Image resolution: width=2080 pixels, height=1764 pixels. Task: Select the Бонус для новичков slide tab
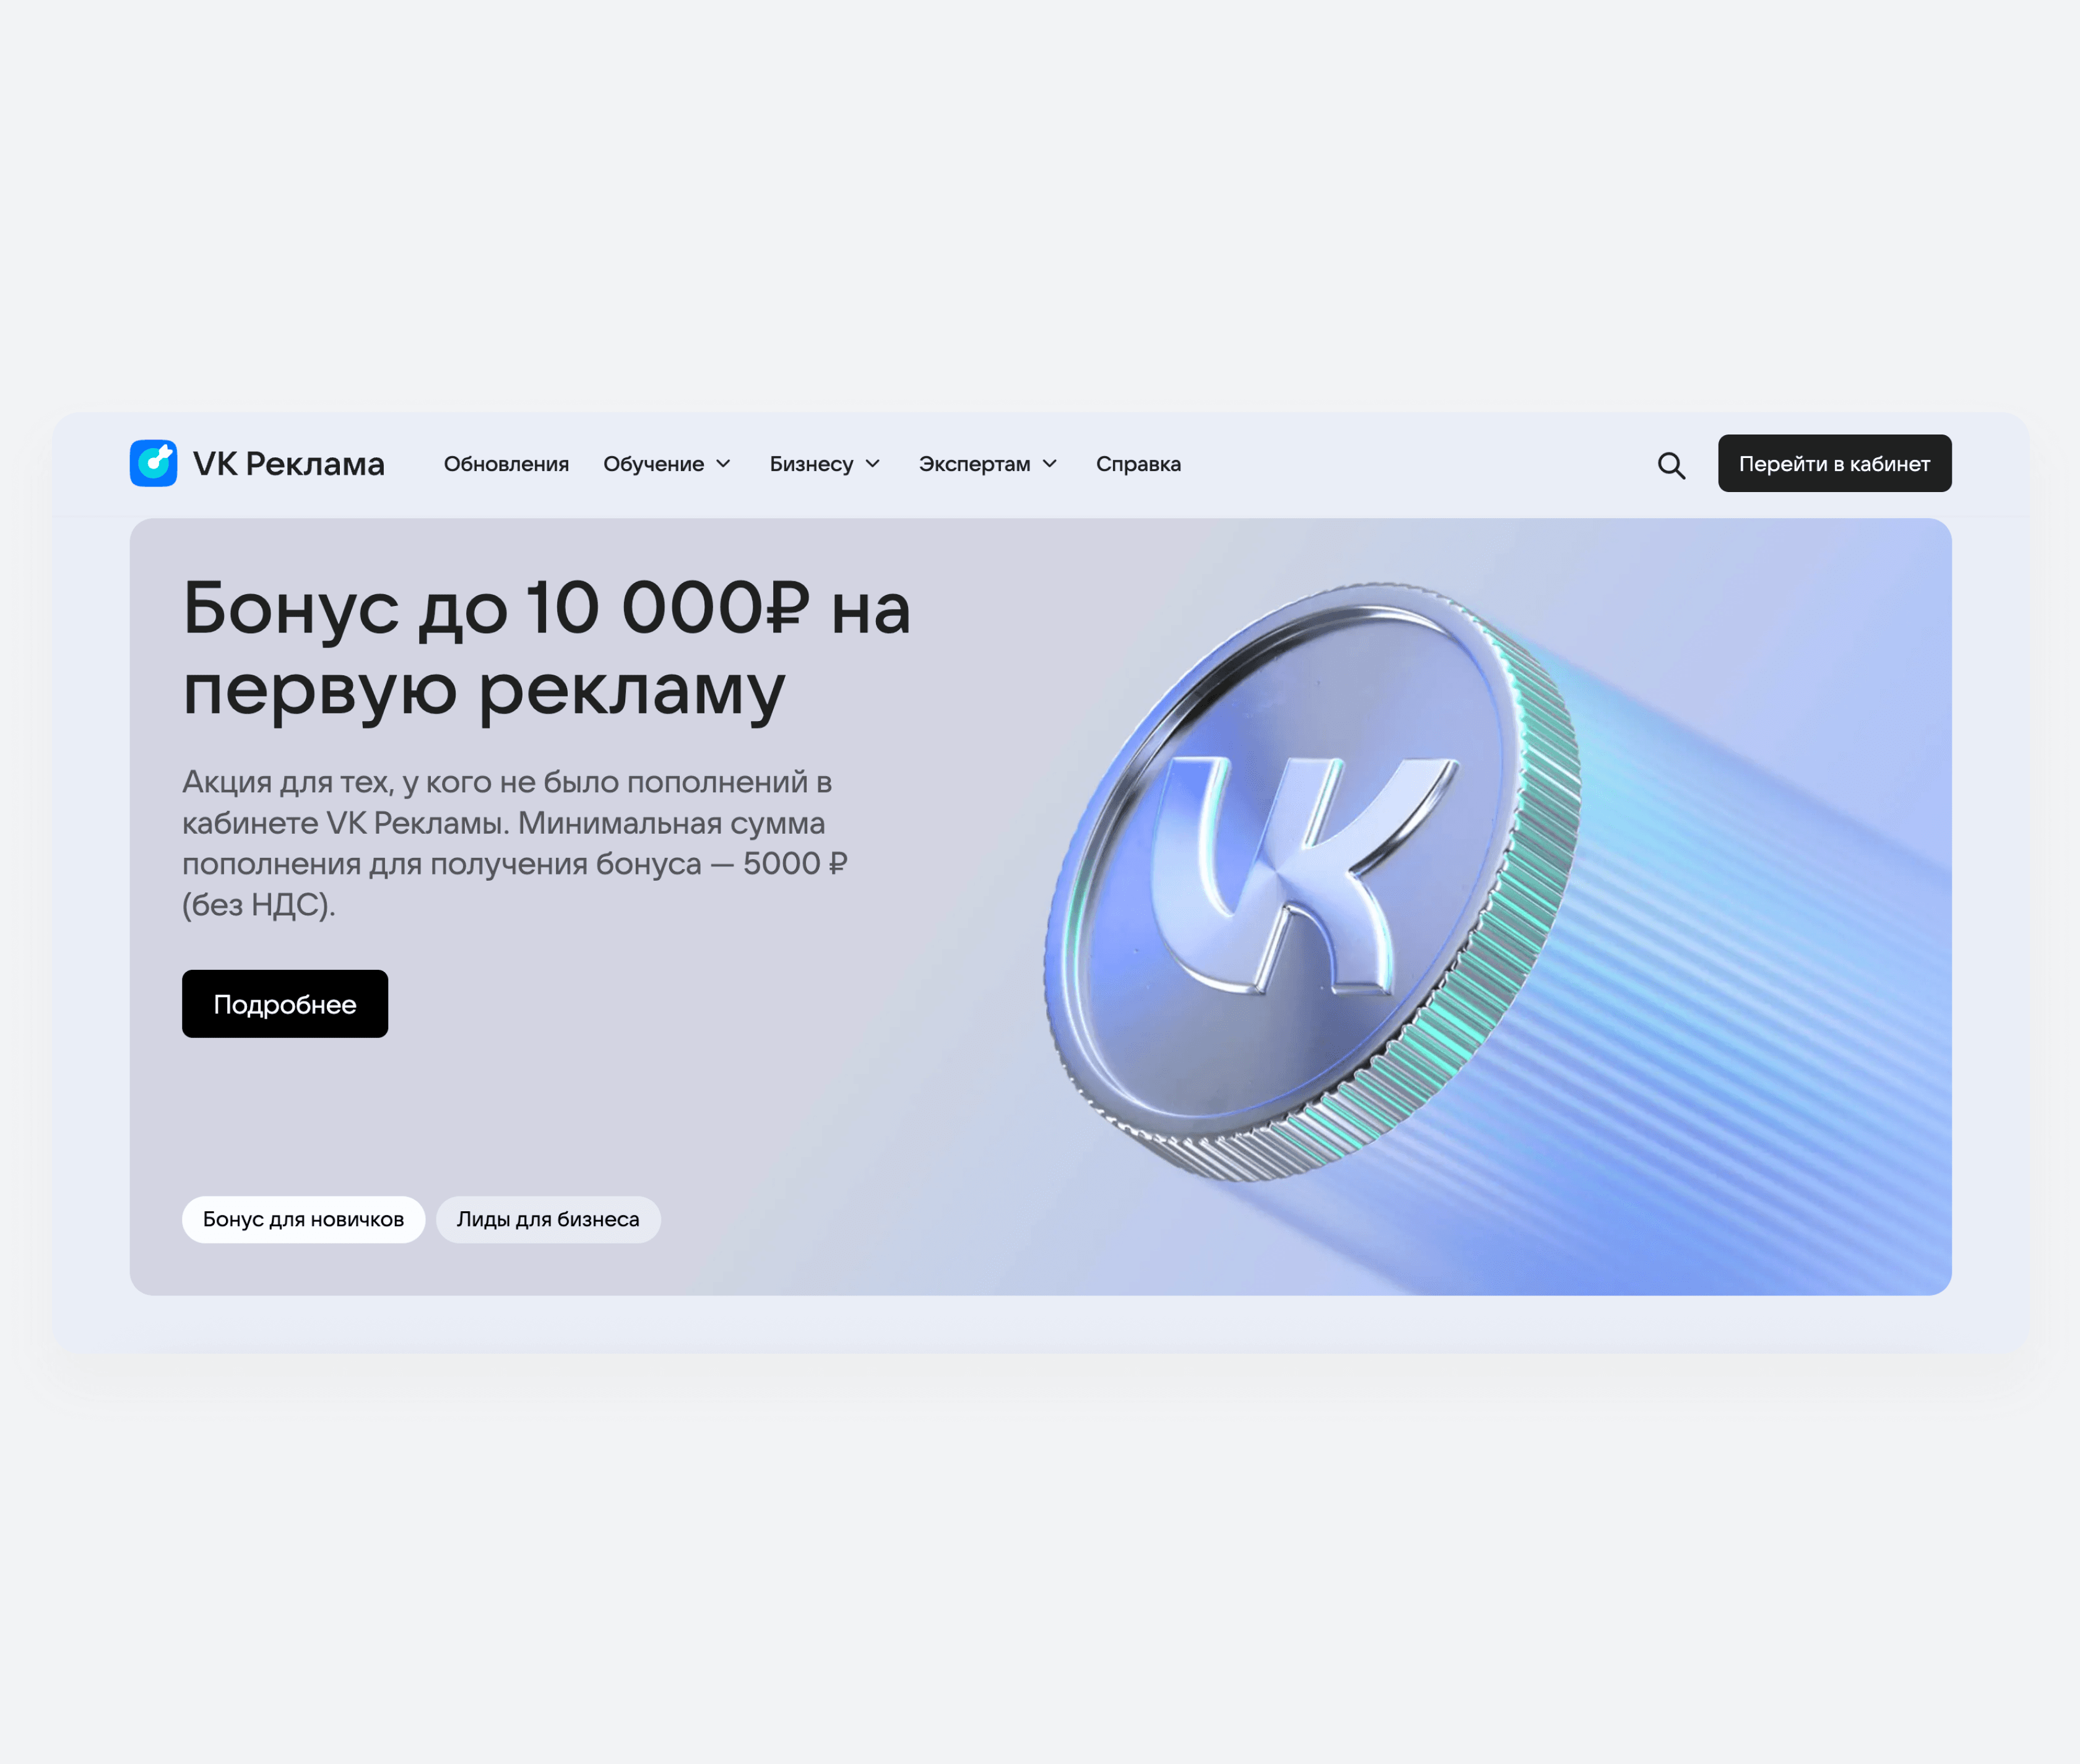(303, 1219)
